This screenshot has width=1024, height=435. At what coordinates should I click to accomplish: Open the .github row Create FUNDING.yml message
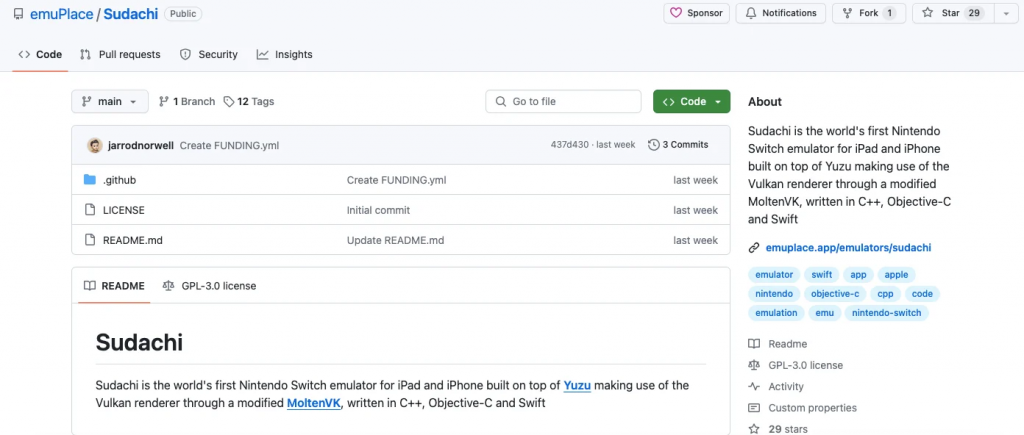(396, 180)
